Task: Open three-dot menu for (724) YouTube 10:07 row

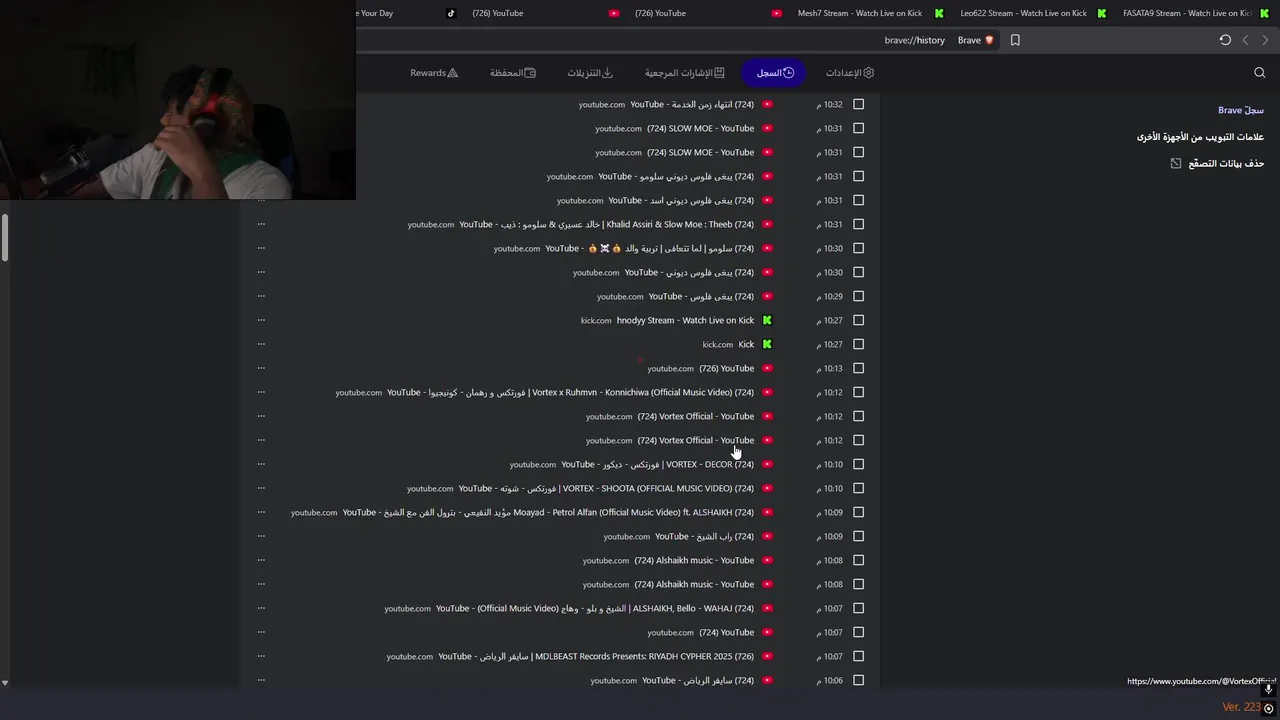Action: (261, 632)
